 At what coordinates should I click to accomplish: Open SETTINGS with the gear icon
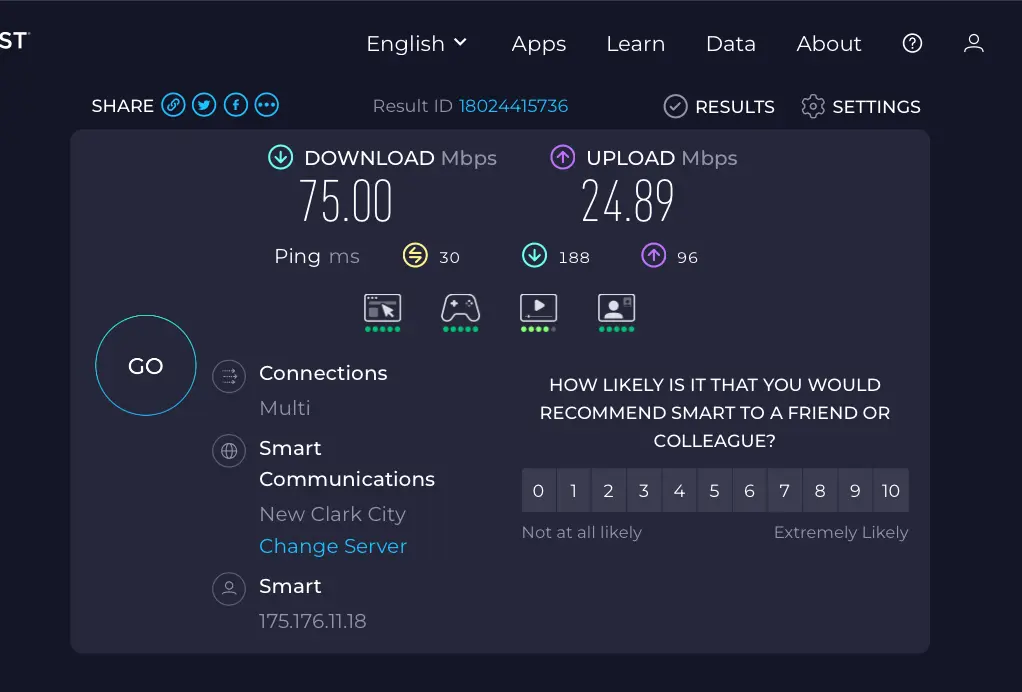pos(860,106)
